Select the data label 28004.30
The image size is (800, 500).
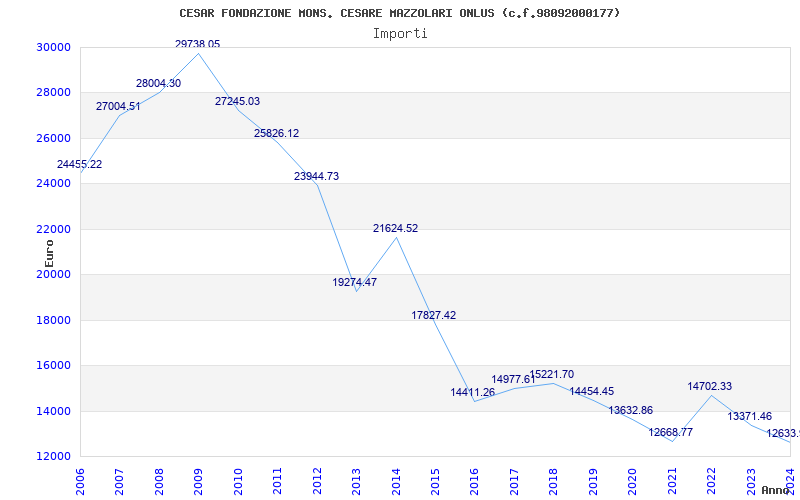(158, 83)
